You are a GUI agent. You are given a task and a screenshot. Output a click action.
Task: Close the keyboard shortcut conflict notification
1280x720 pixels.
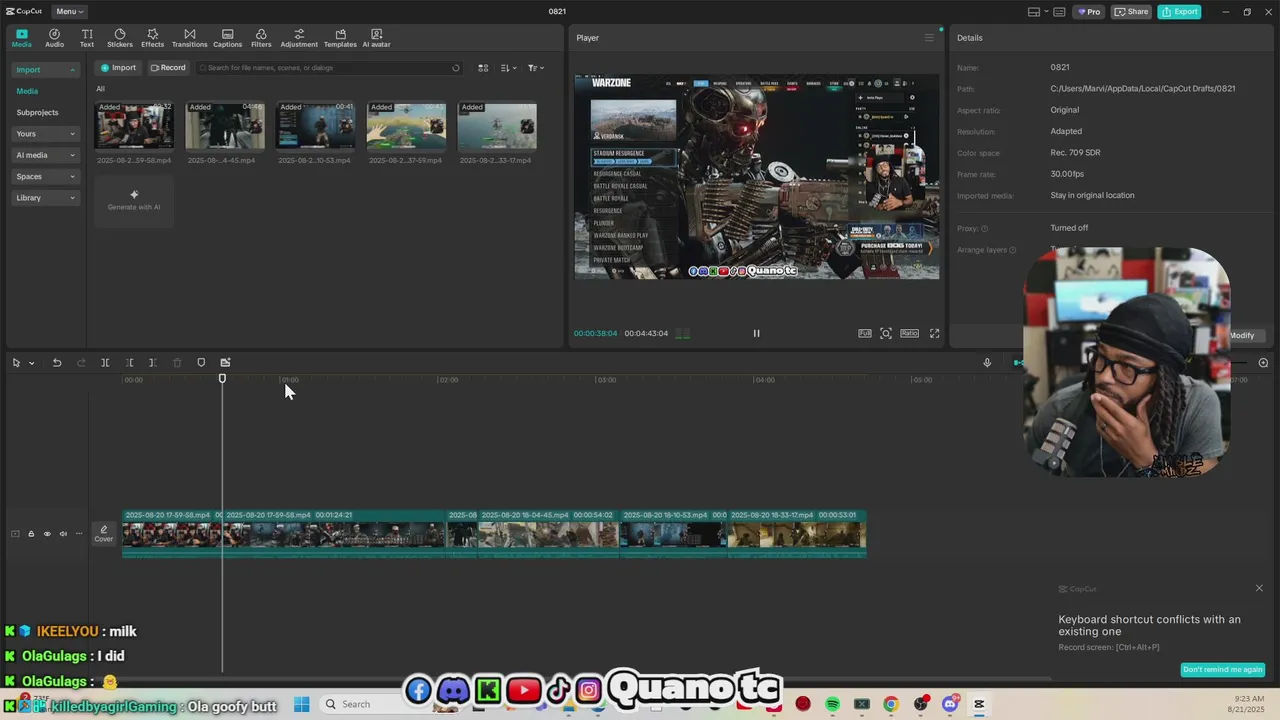1259,588
